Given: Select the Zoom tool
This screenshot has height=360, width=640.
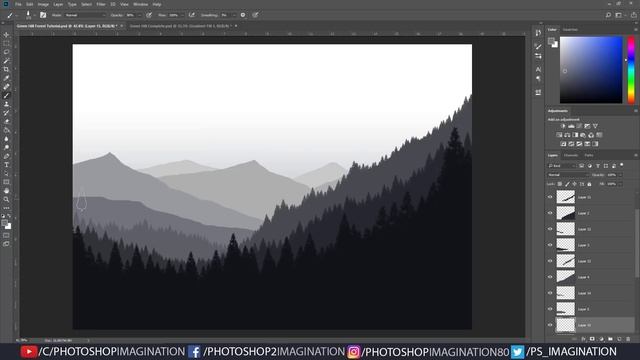Looking at the screenshot, I should [x=6, y=200].
